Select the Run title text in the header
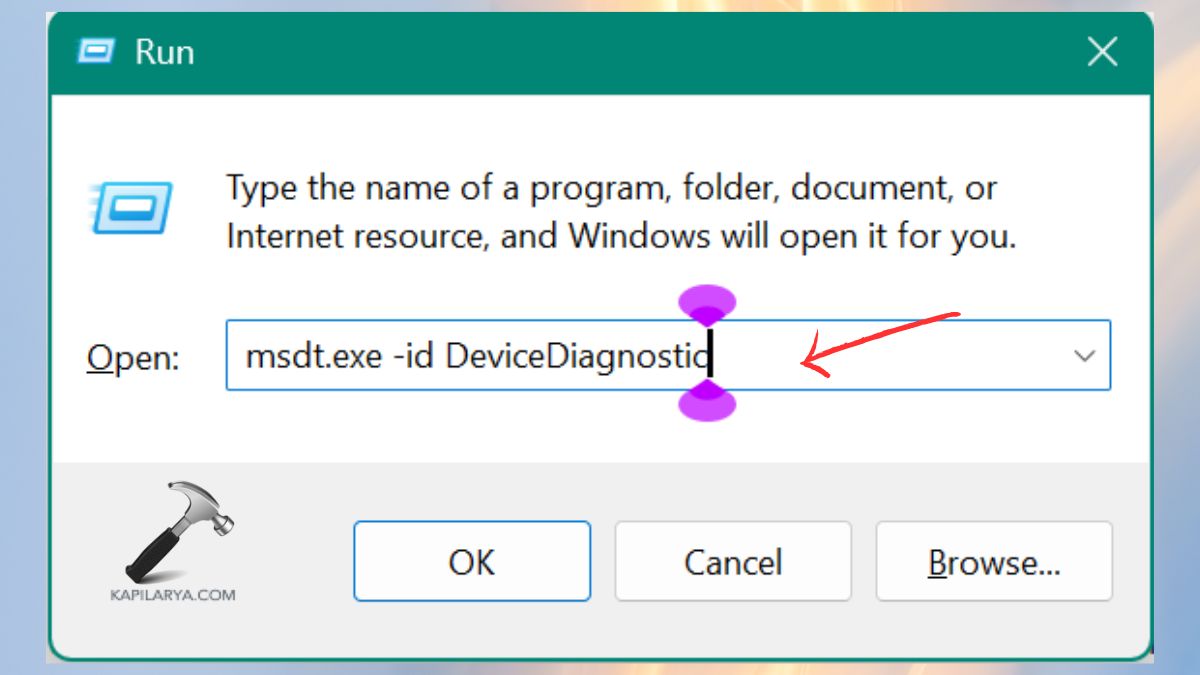This screenshot has width=1200, height=675. point(164,52)
